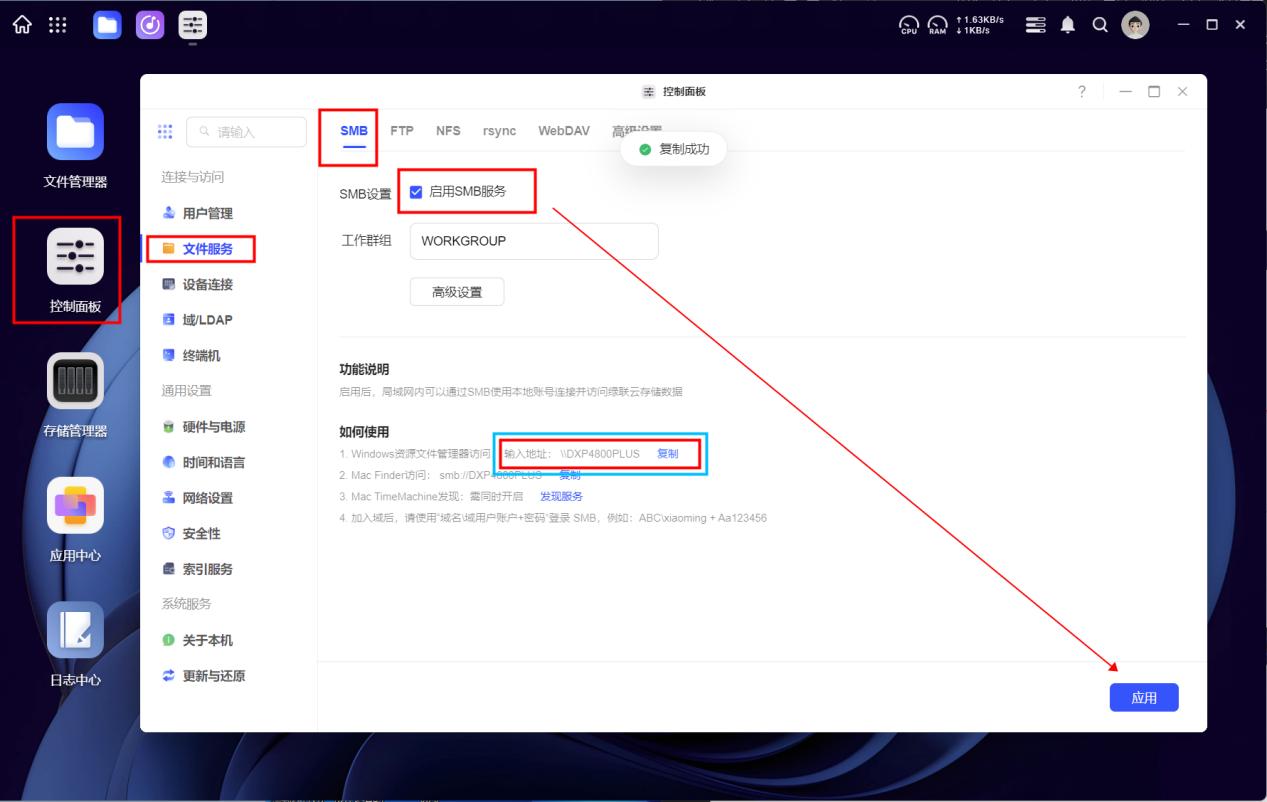Open the task manager list icon
1267x802 pixels.
coord(1037,25)
